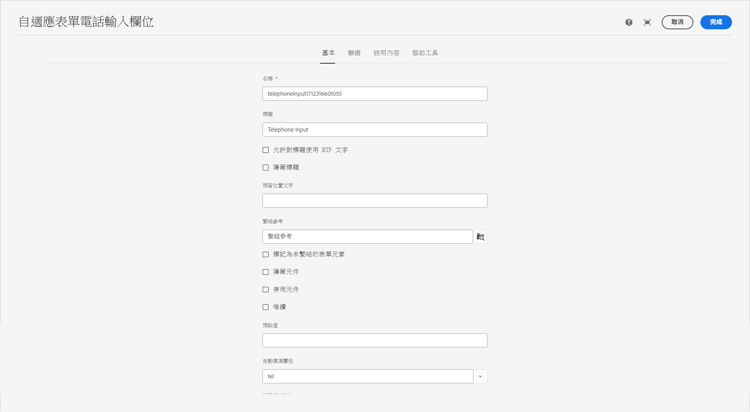Image resolution: width=750 pixels, height=412 pixels.
Task: Click the 預留位置文字 label
Action: (x=278, y=186)
